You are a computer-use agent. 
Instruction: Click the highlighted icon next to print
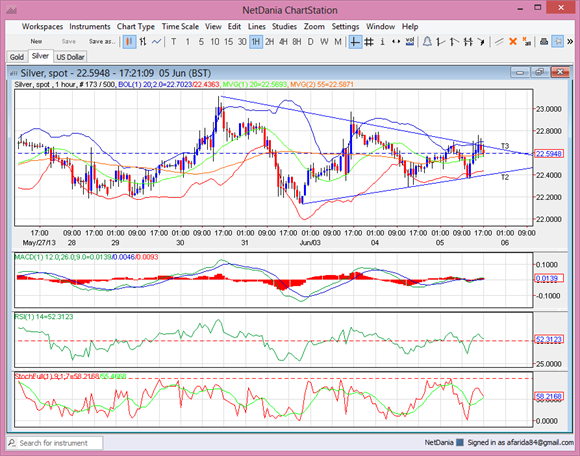pos(557,42)
